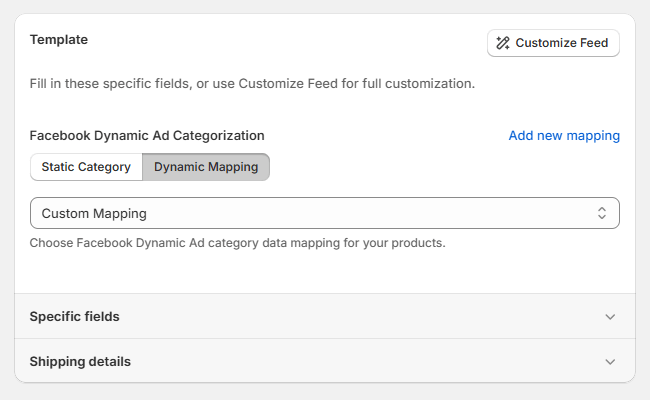Click the 'Choose Facebook Dynamic Ad category' help text

pyautogui.click(x=238, y=243)
